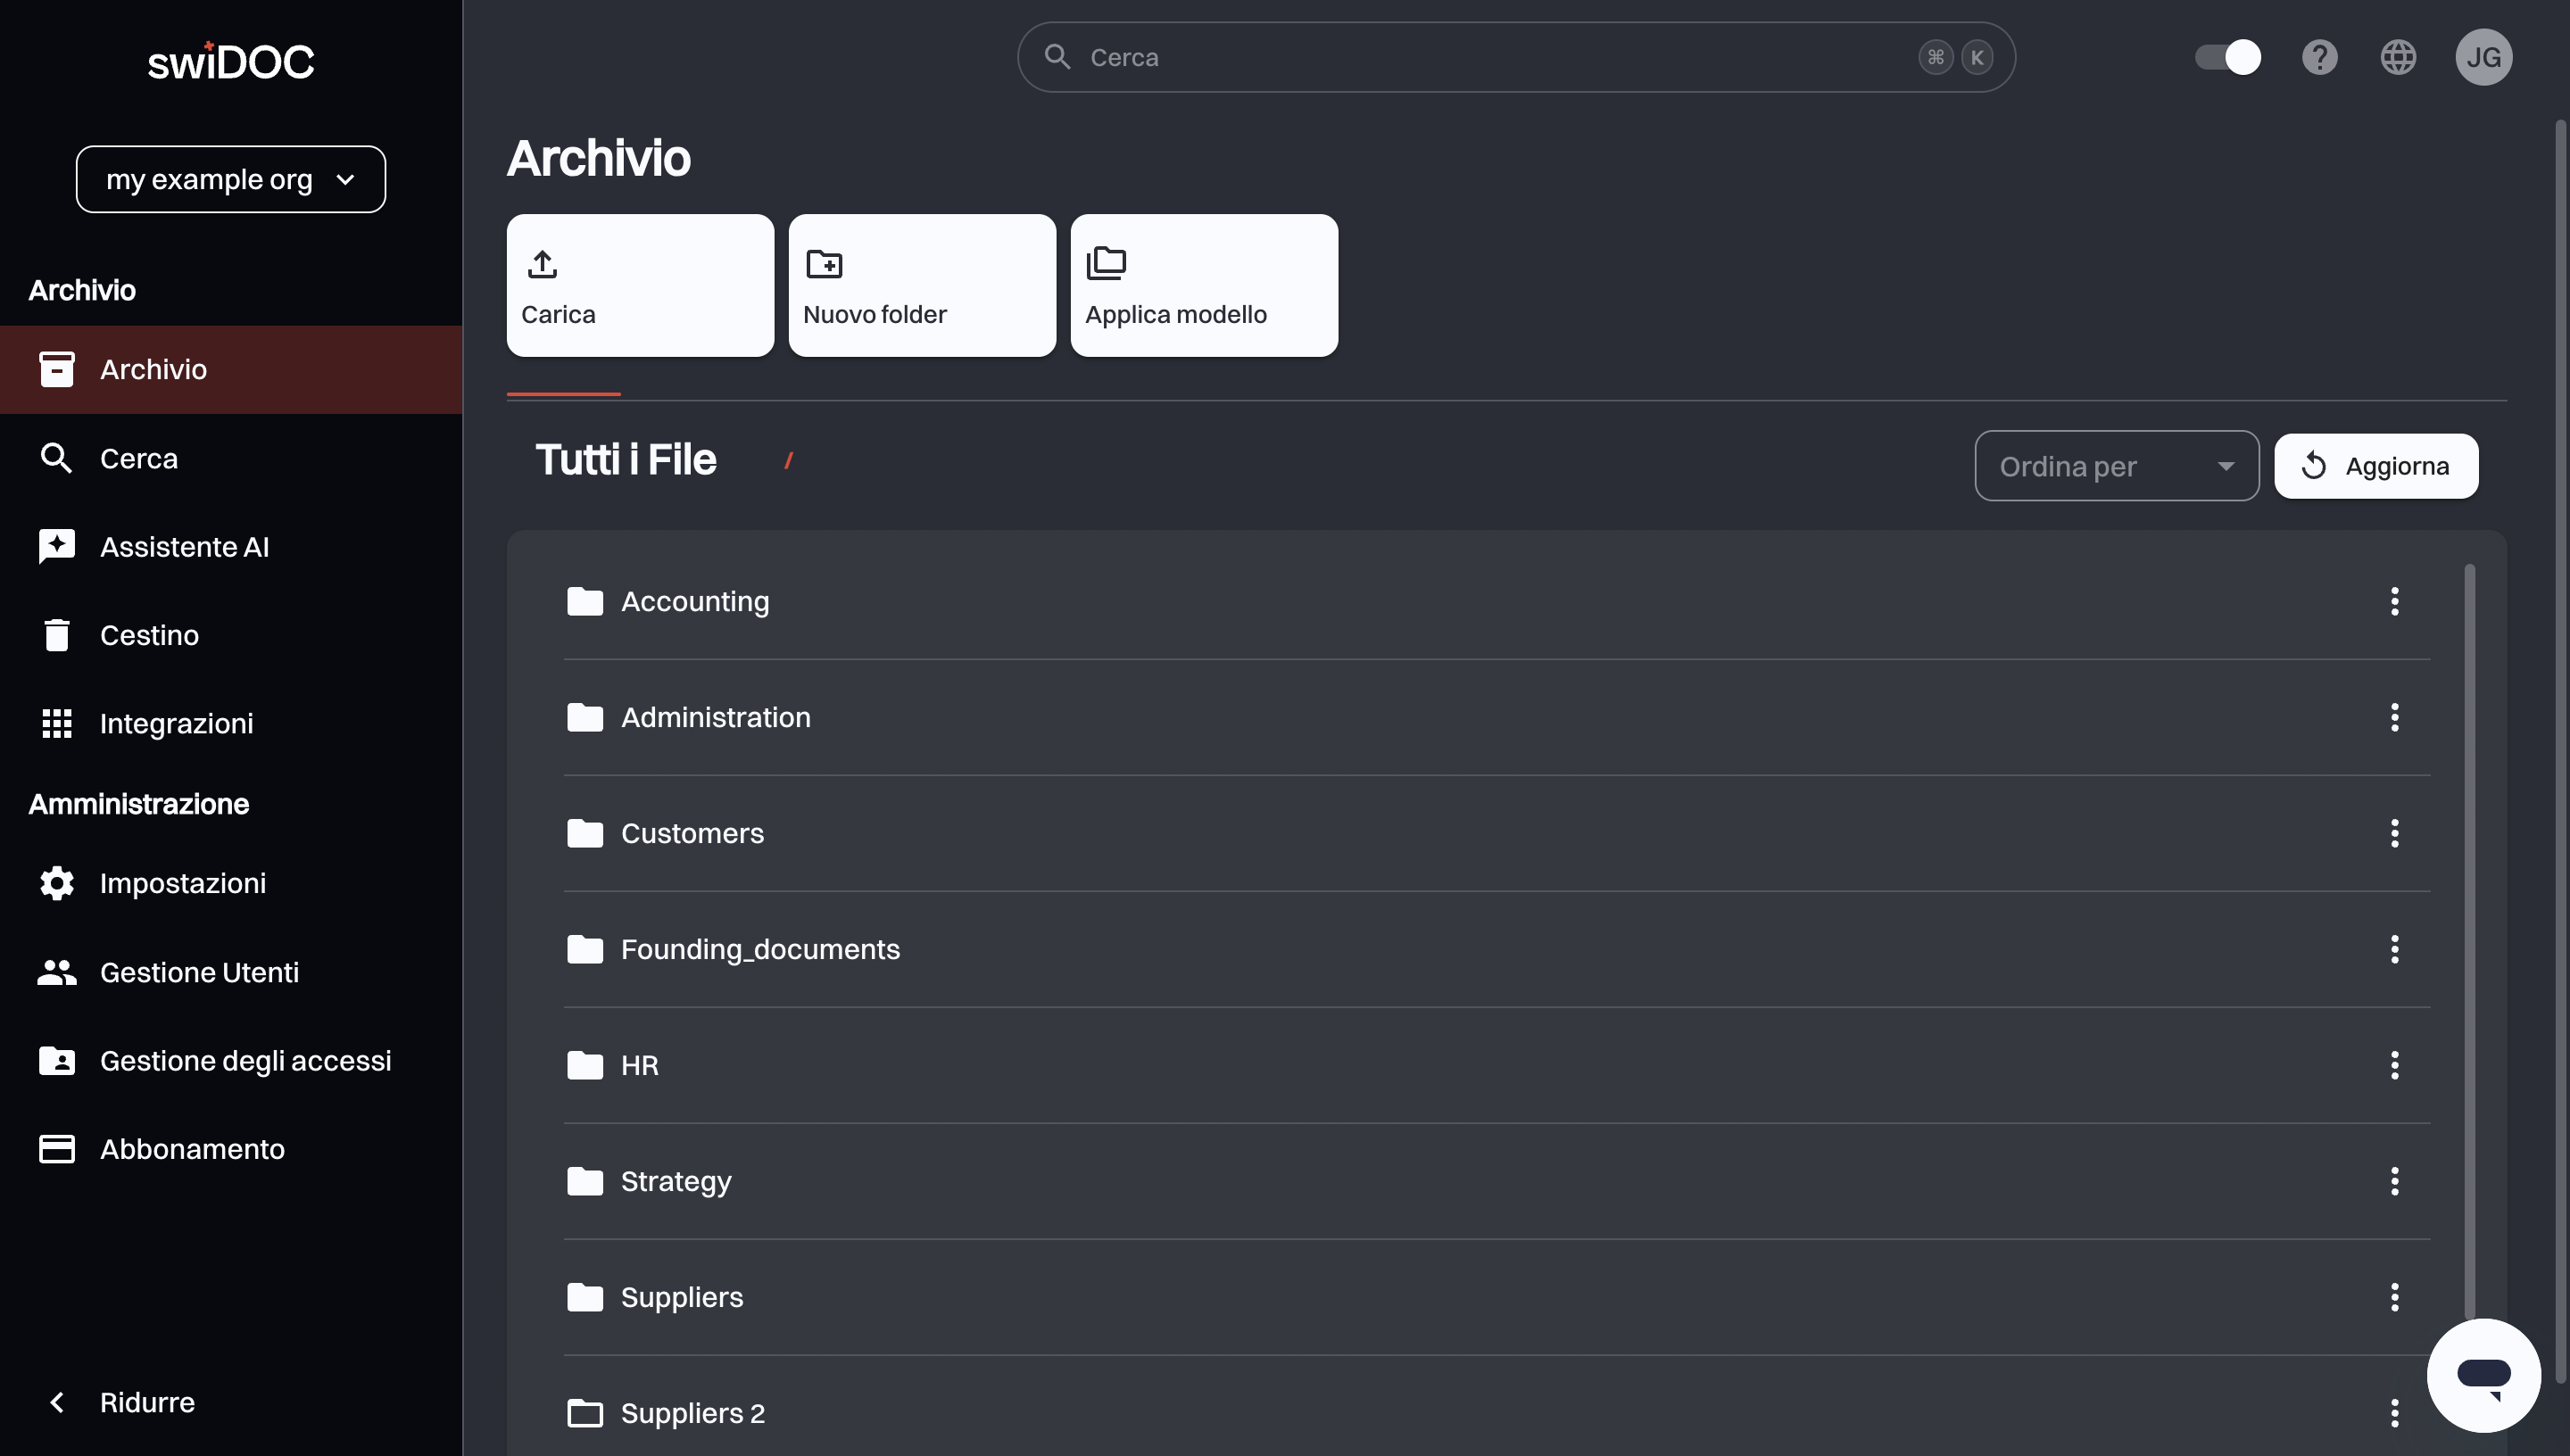Open the Customers folder
The height and width of the screenshot is (1456, 2570).
(x=1496, y=833)
